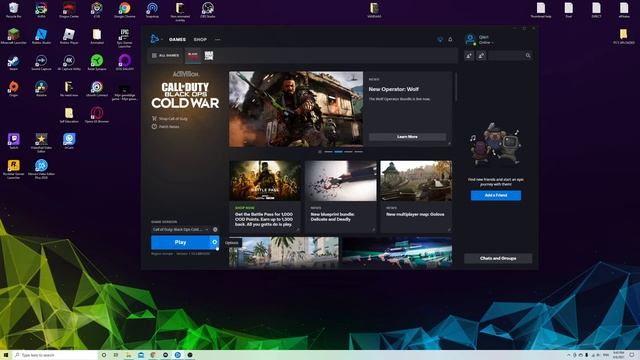The height and width of the screenshot is (360, 640).
Task: Click the blue Play button
Action: tap(180, 242)
